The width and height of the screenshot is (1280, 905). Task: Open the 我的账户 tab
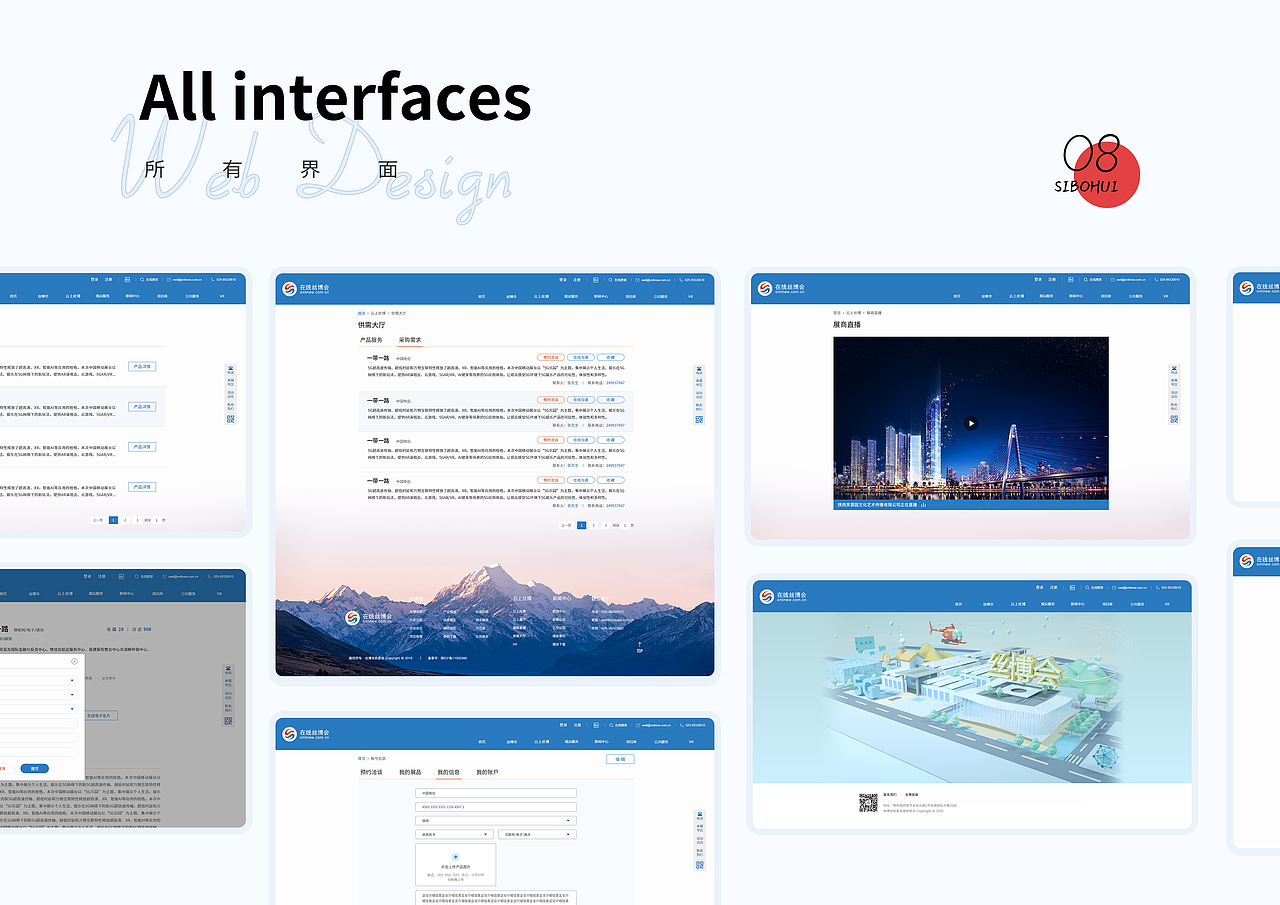(x=487, y=772)
